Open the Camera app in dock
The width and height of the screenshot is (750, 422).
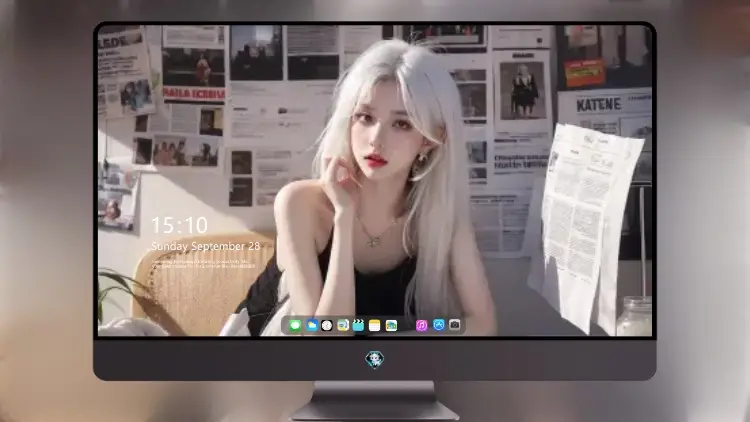[x=455, y=325]
